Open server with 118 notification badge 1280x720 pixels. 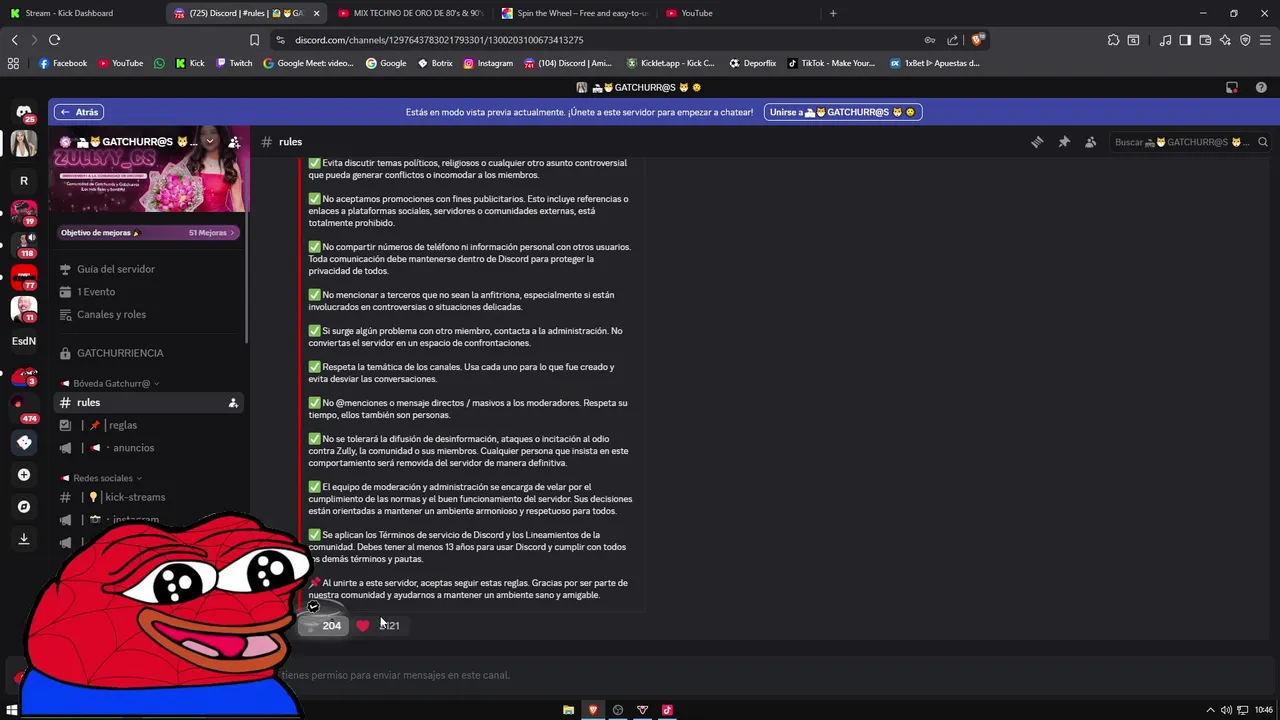24,244
